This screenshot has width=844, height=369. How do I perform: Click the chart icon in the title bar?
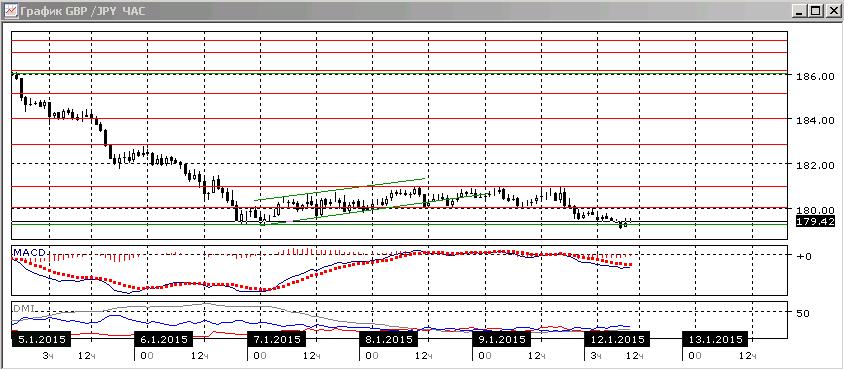point(11,11)
